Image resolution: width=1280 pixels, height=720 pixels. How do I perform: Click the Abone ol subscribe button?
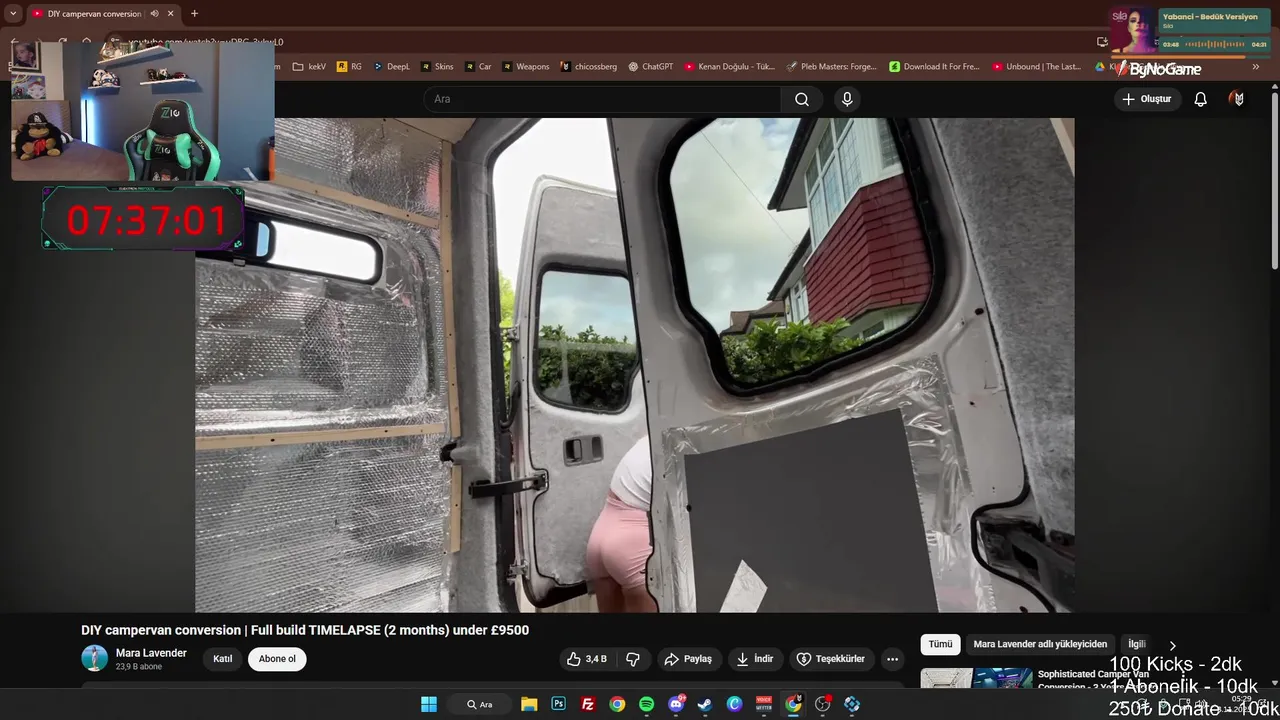(x=277, y=659)
